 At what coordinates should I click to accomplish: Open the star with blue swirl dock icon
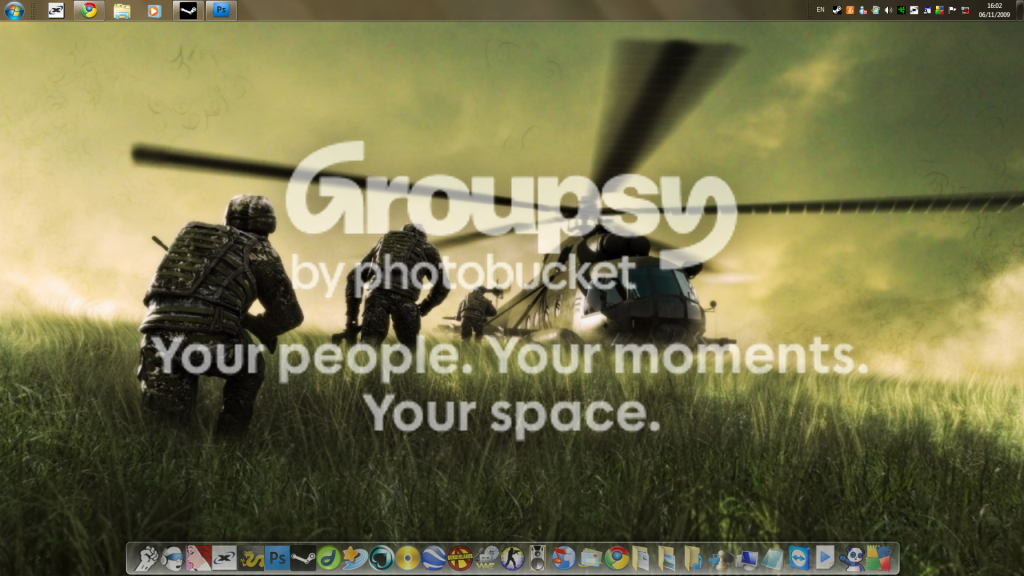click(x=355, y=558)
